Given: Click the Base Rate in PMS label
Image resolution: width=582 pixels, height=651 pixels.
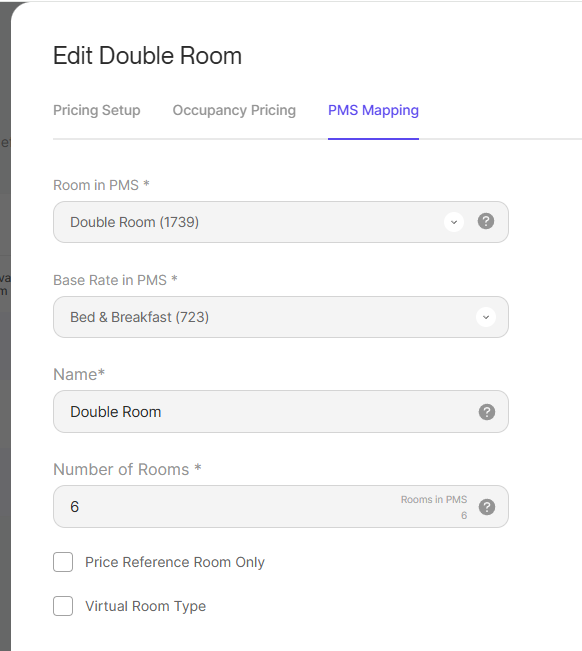Looking at the screenshot, I should click(x=115, y=280).
